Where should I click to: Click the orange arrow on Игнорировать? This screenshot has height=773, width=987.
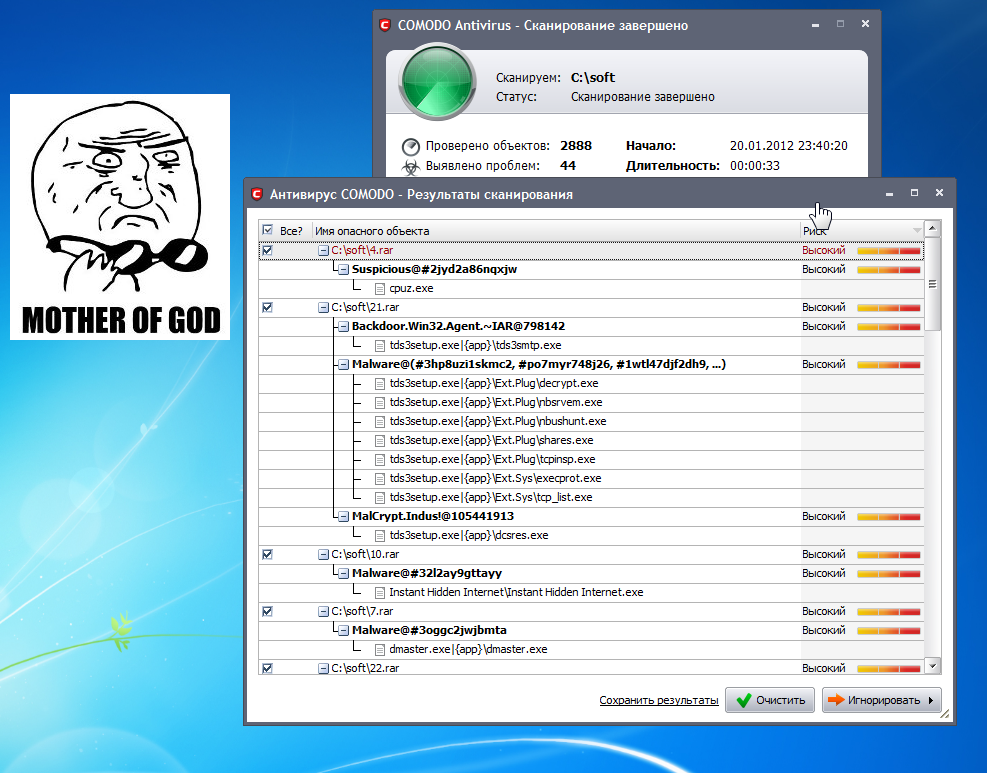click(x=836, y=700)
